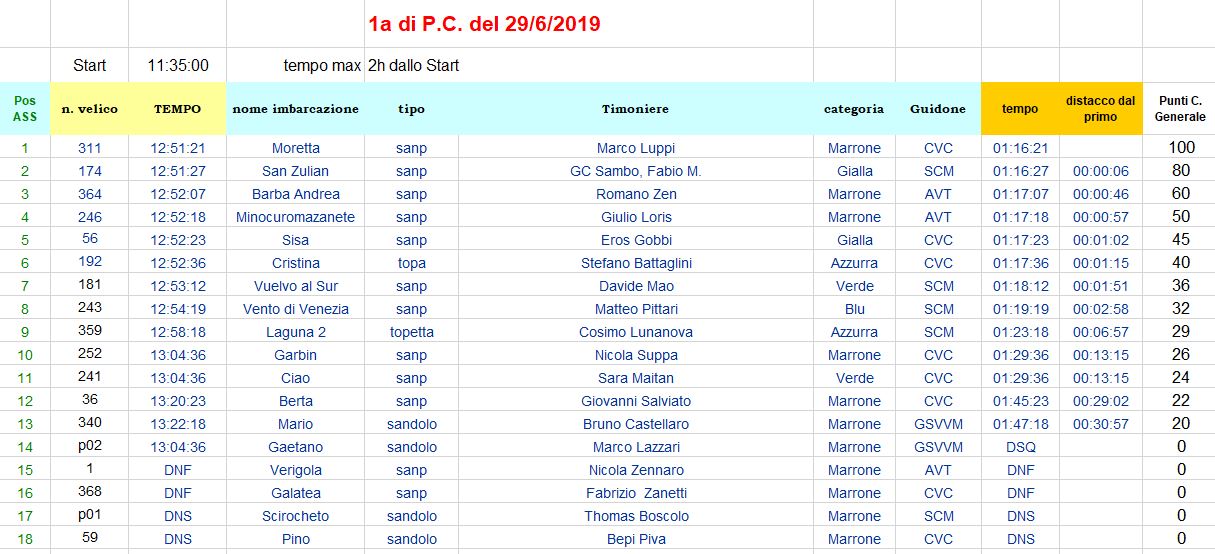The image size is (1215, 554).
Task: Select the 'n. velico' header cell
Action: pos(90,109)
